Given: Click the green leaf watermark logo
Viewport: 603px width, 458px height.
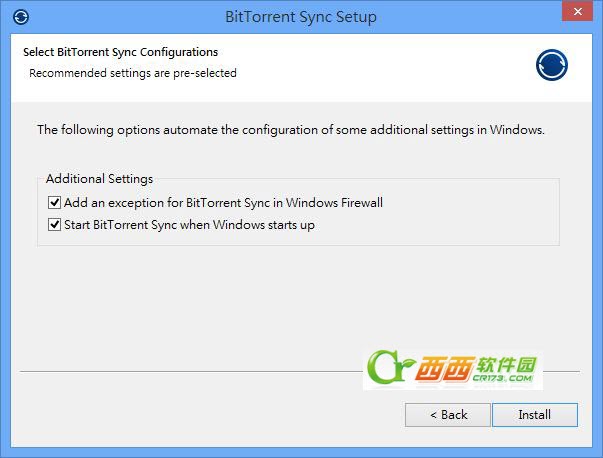Looking at the screenshot, I should pyautogui.click(x=379, y=369).
